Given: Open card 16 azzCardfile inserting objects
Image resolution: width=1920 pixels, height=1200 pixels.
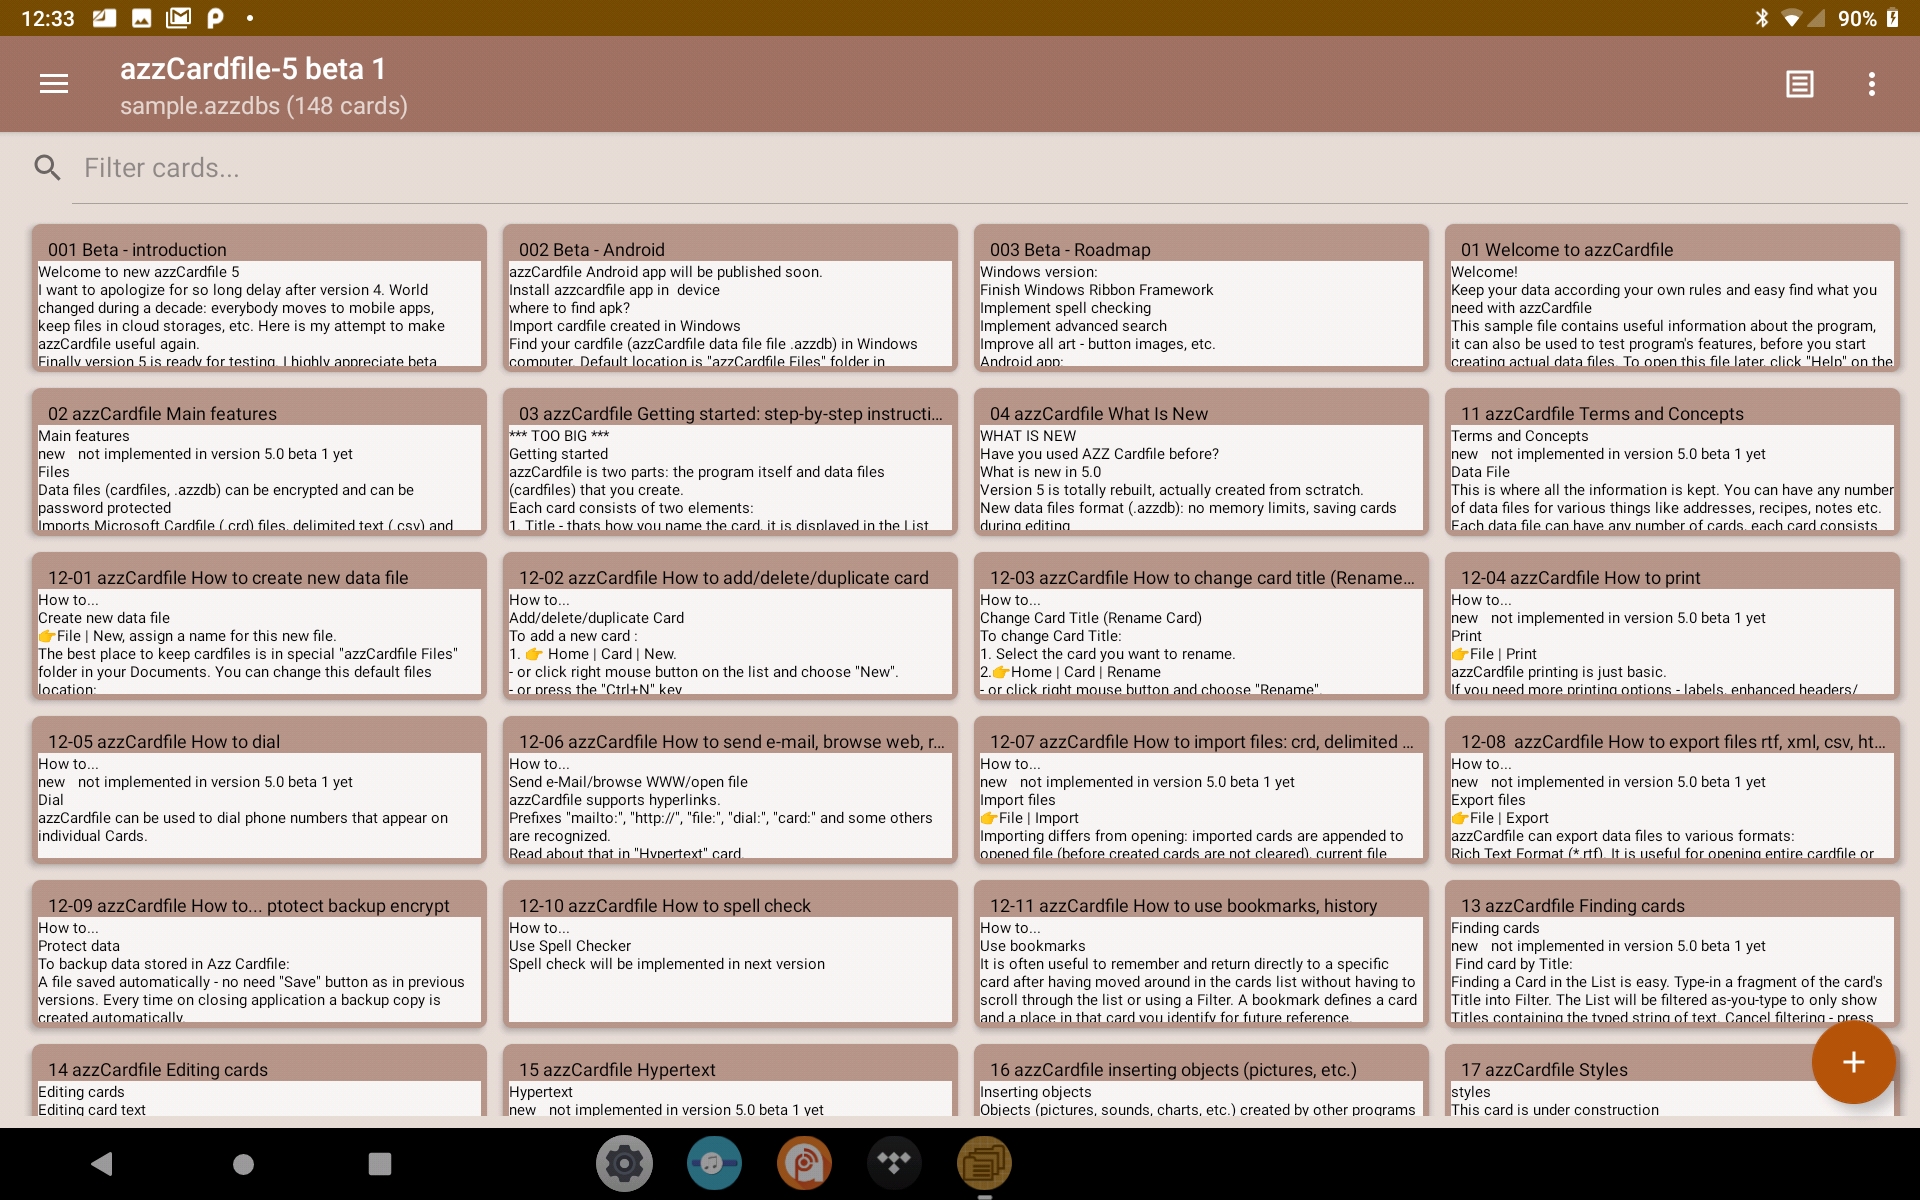Looking at the screenshot, I should 1201,1081.
